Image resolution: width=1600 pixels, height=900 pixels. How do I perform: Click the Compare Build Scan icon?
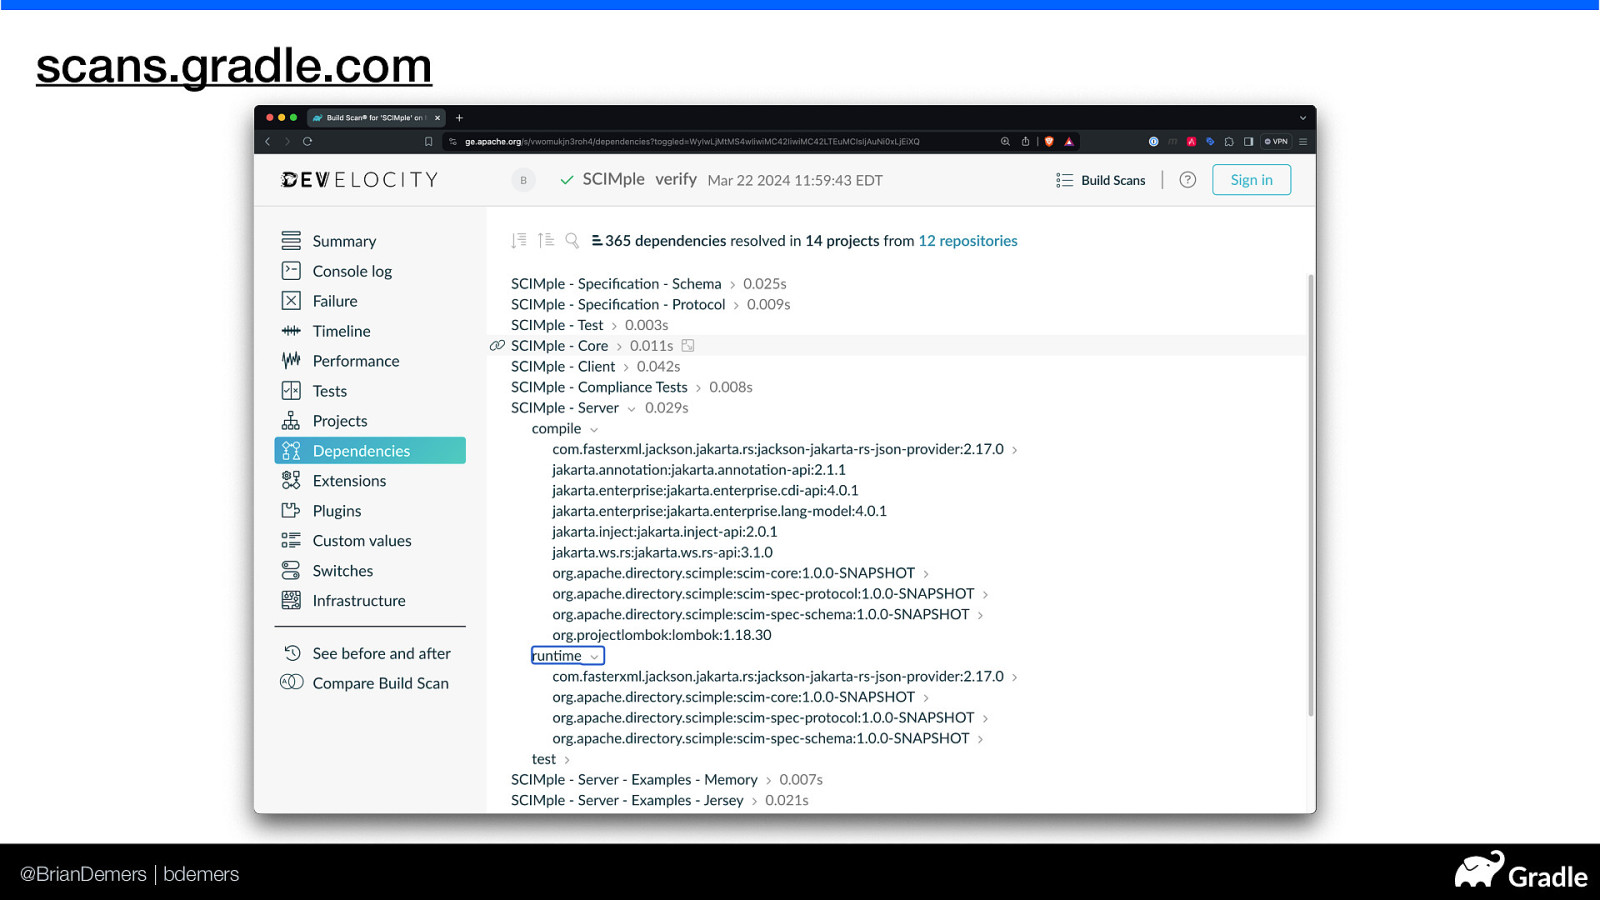(x=291, y=683)
